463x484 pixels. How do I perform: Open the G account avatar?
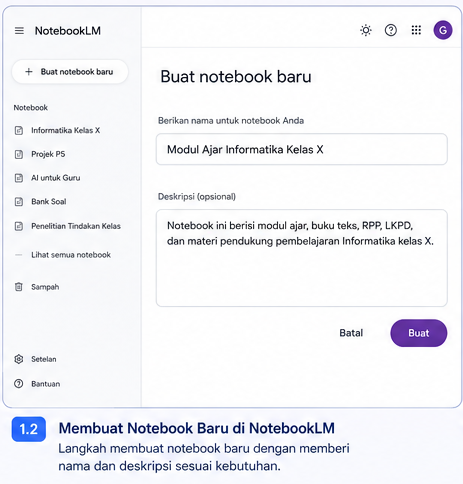click(443, 30)
